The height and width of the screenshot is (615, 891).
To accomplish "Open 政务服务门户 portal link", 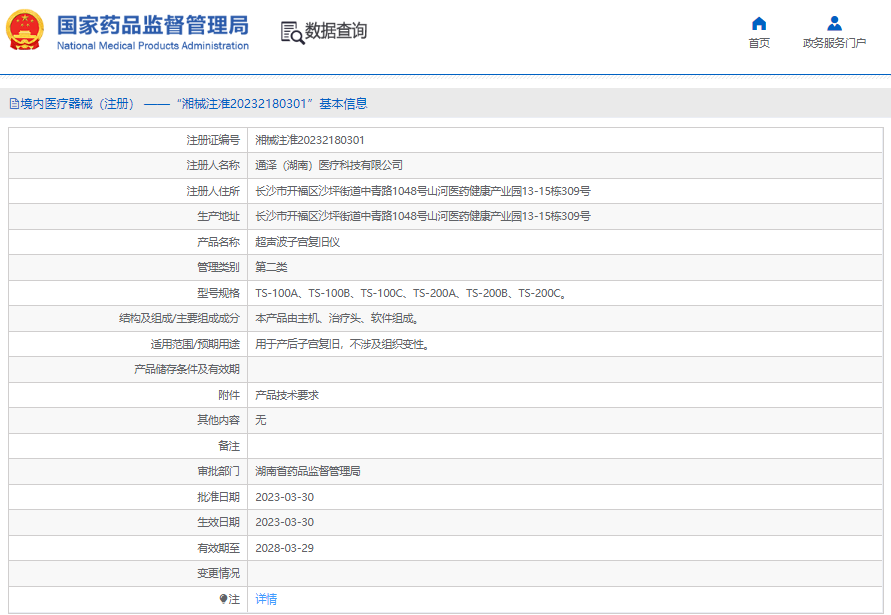I will point(834,43).
